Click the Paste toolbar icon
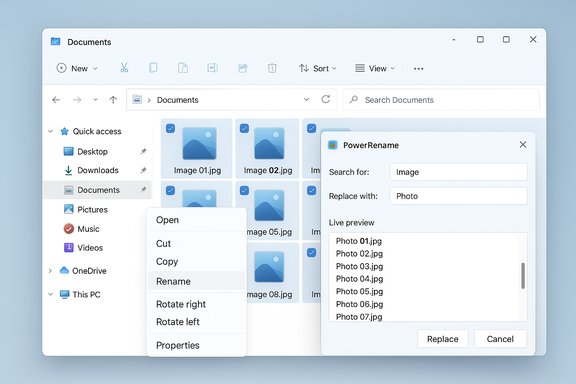The image size is (576, 384). (x=183, y=68)
